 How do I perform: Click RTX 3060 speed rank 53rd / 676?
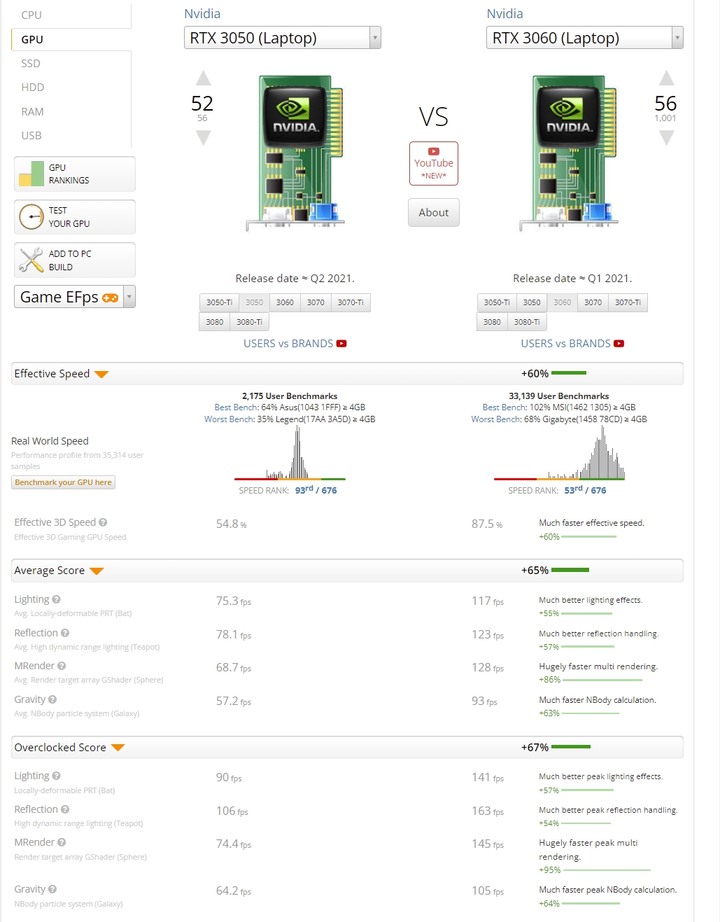(x=585, y=490)
